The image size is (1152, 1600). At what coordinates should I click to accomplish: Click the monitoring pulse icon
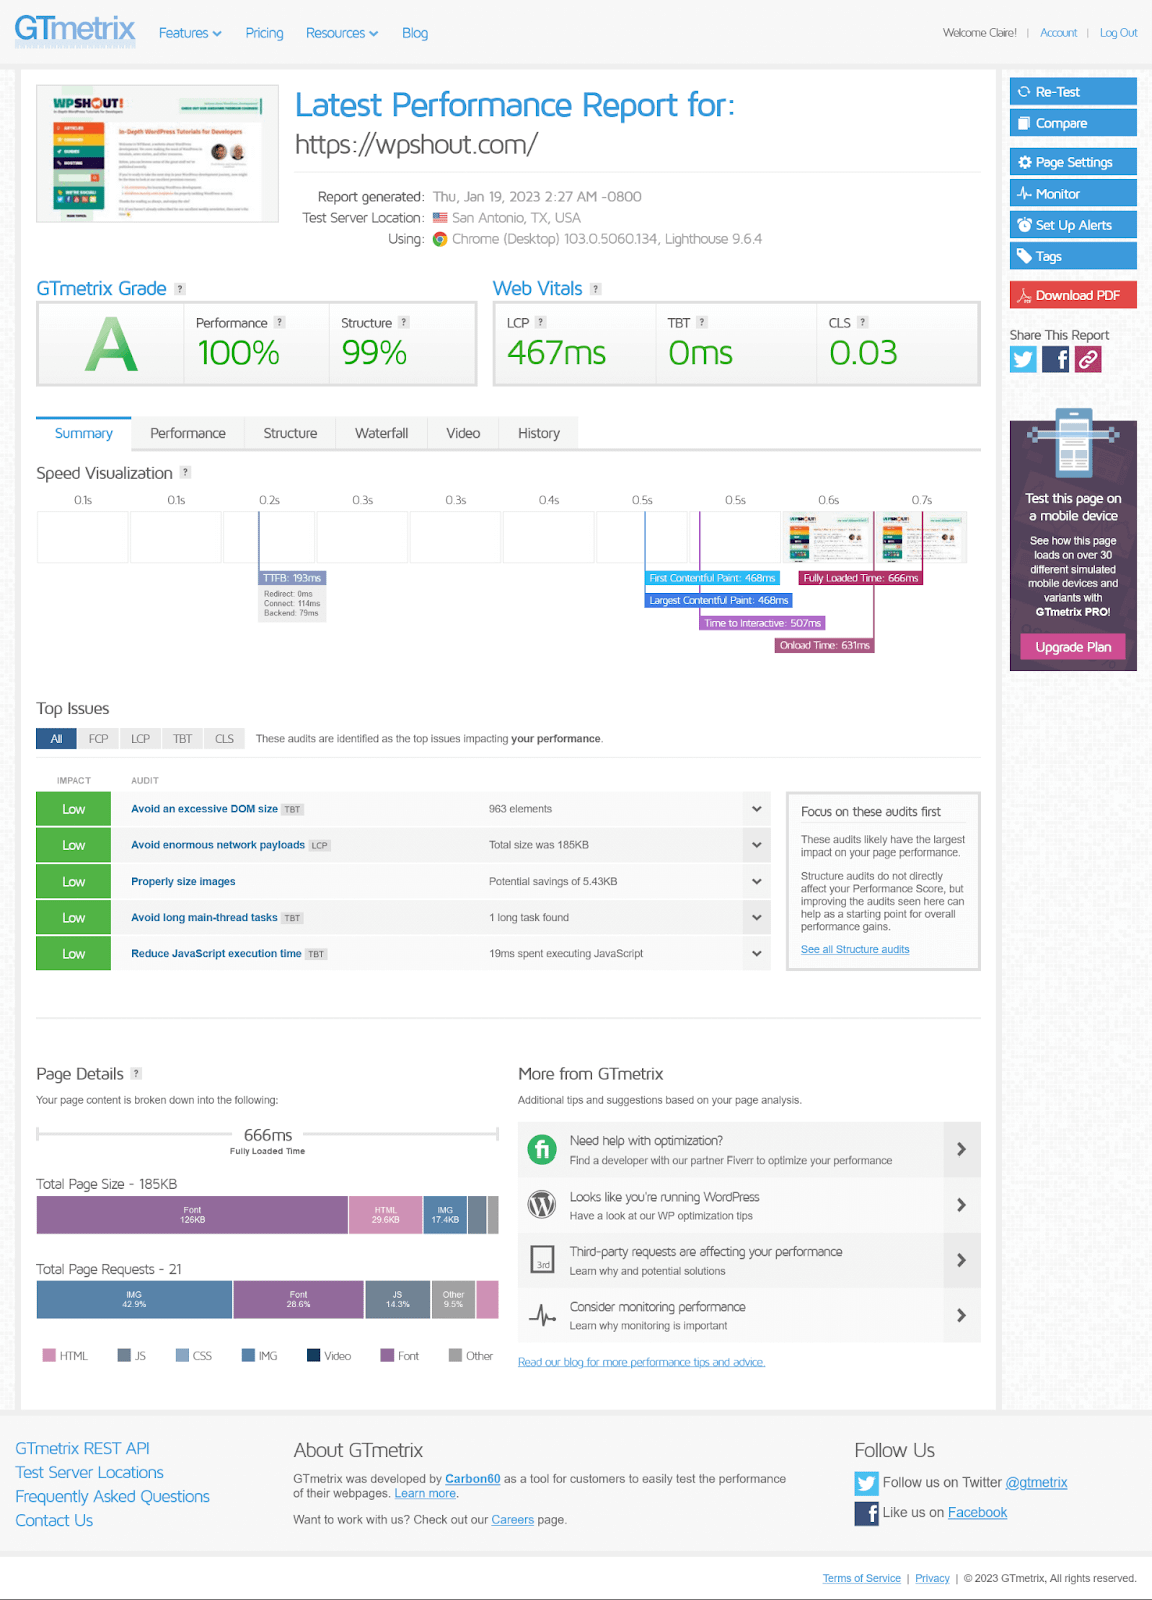[542, 1315]
